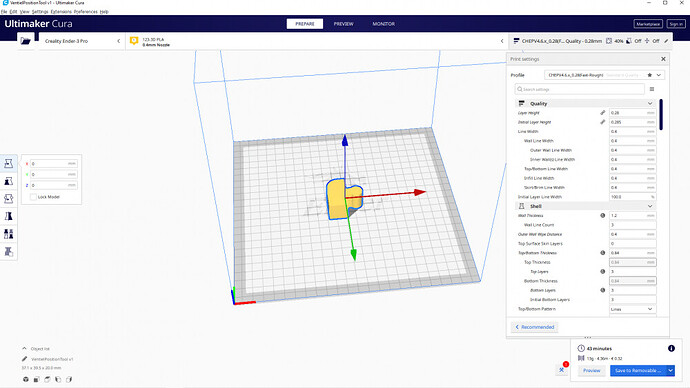Click the Initial Layer Line Width field
Image resolution: width=690 pixels, height=388 pixels.
point(632,197)
